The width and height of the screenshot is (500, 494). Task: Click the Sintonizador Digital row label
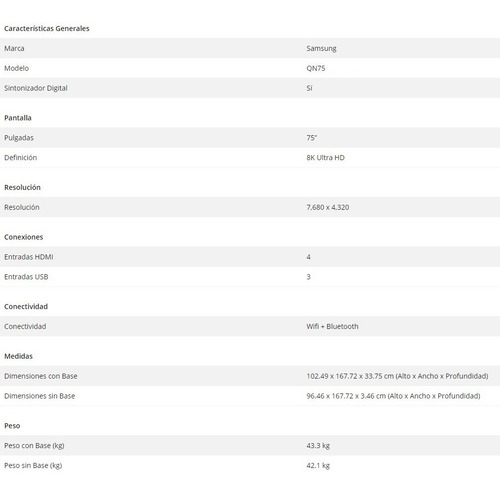(x=36, y=88)
